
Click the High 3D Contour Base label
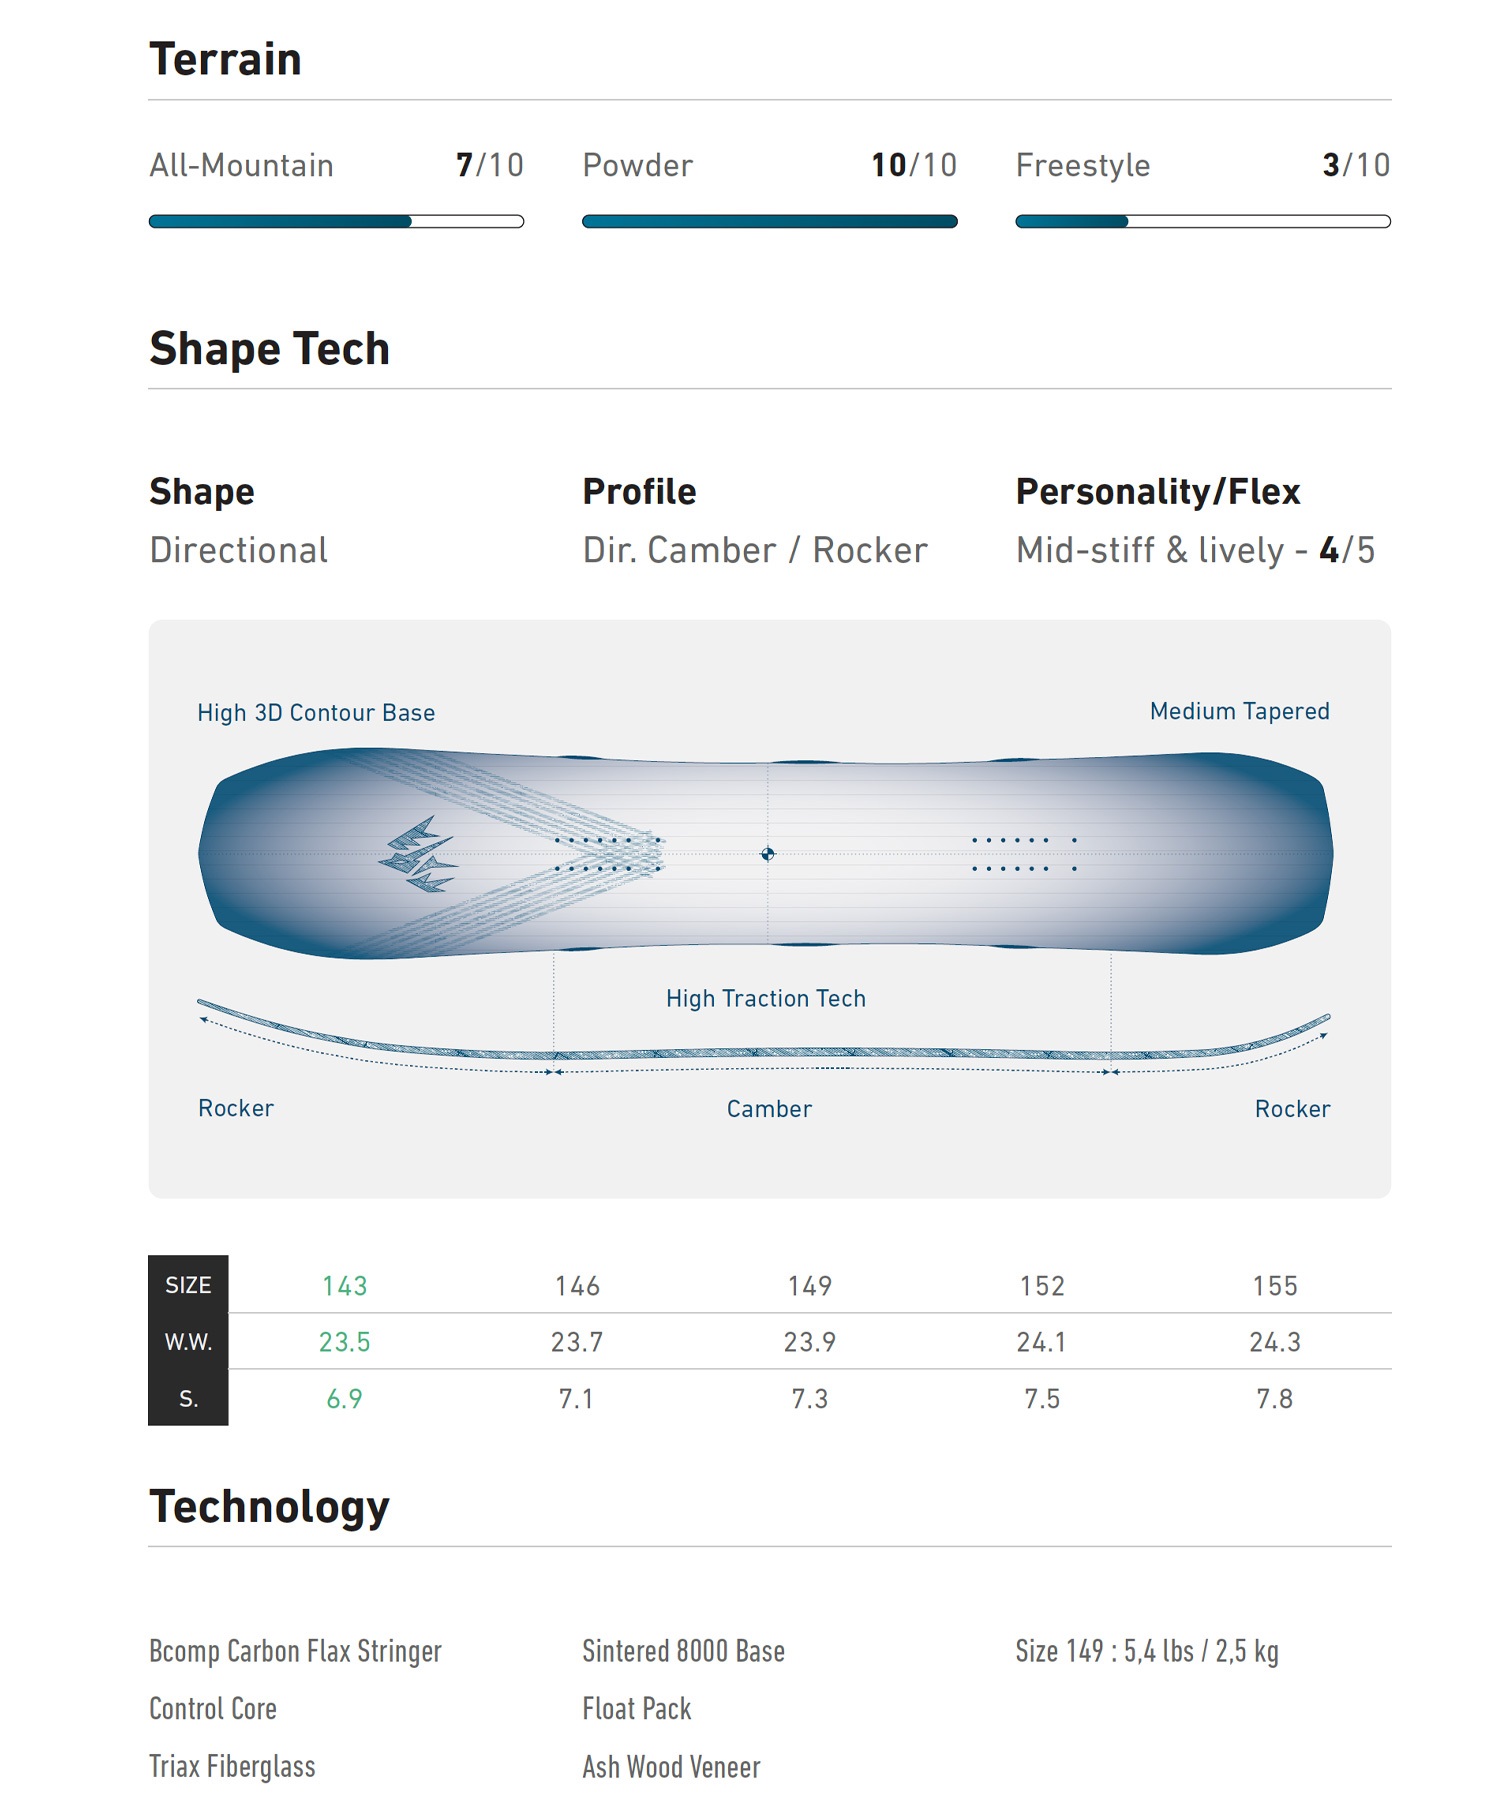pyautogui.click(x=316, y=713)
